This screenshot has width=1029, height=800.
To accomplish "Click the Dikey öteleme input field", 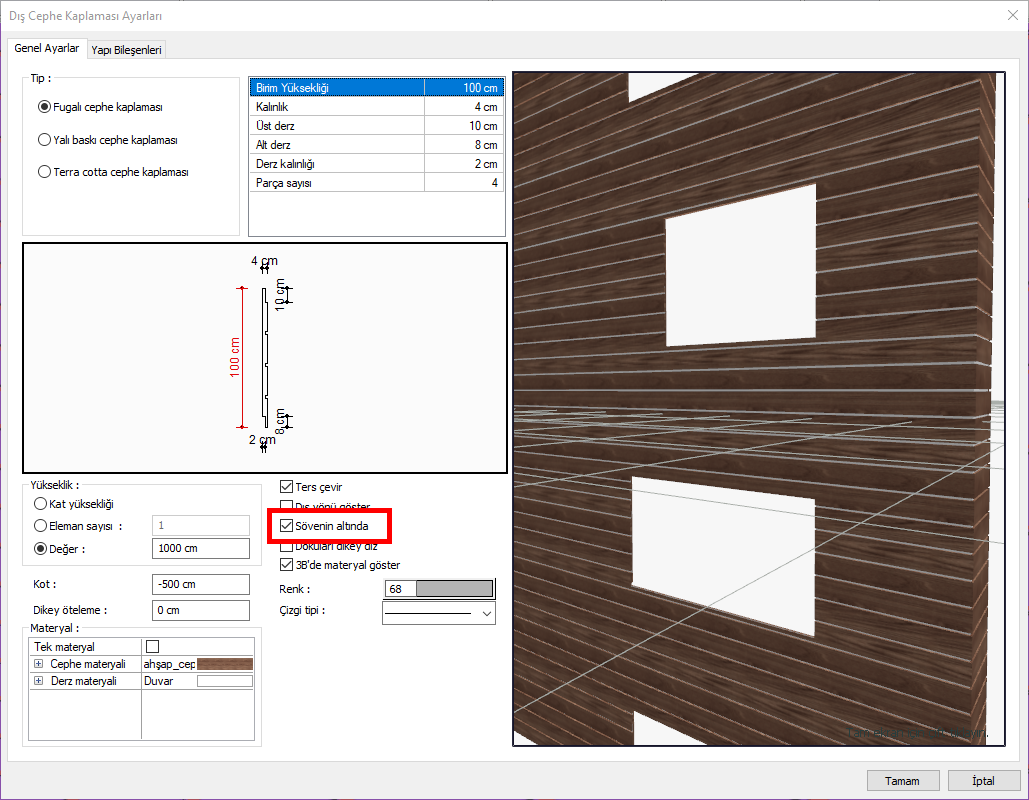I will (200, 610).
